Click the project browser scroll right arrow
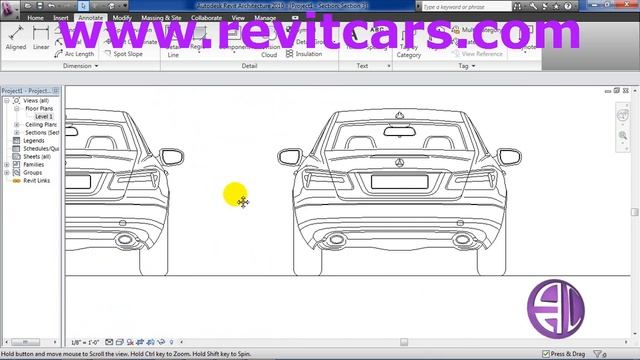The width and height of the screenshot is (640, 360). click(55, 342)
